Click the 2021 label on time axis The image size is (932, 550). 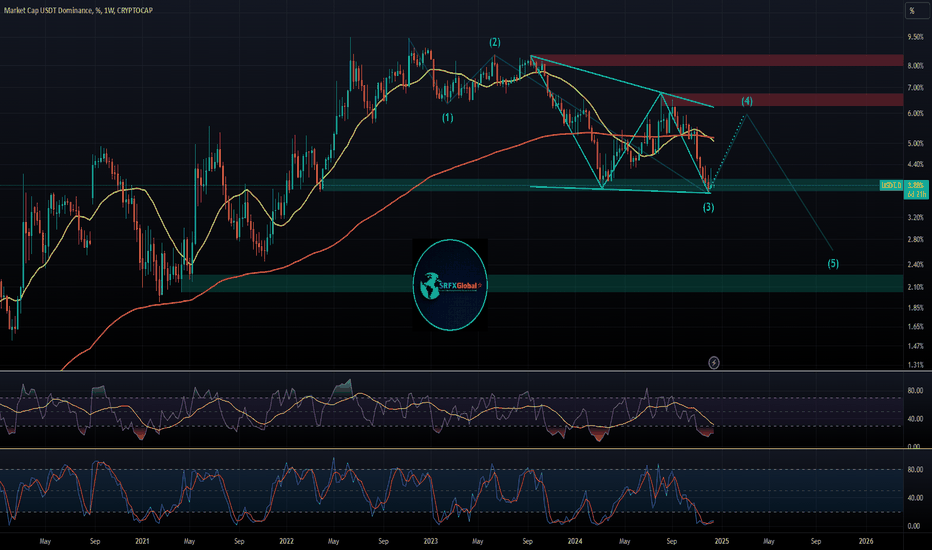(x=142, y=541)
